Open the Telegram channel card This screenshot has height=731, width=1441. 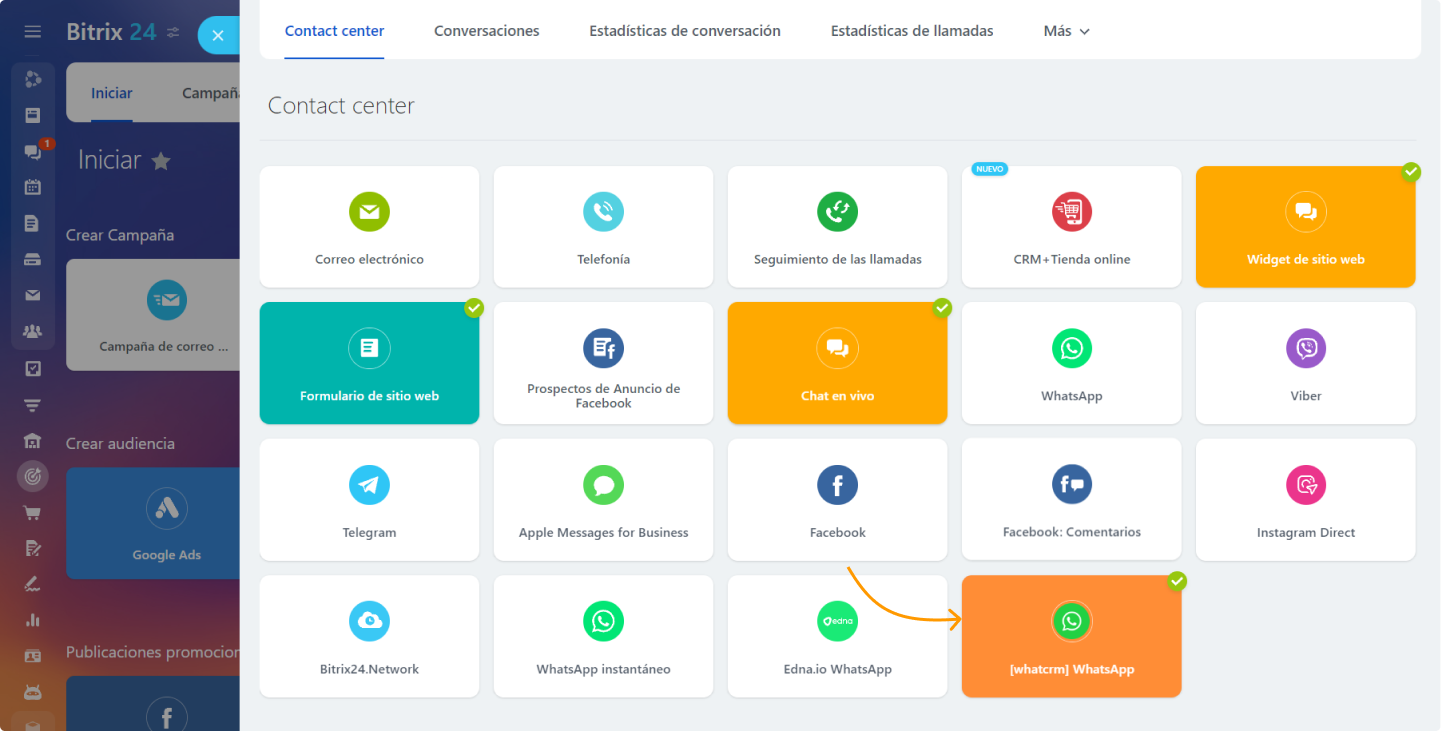(369, 500)
